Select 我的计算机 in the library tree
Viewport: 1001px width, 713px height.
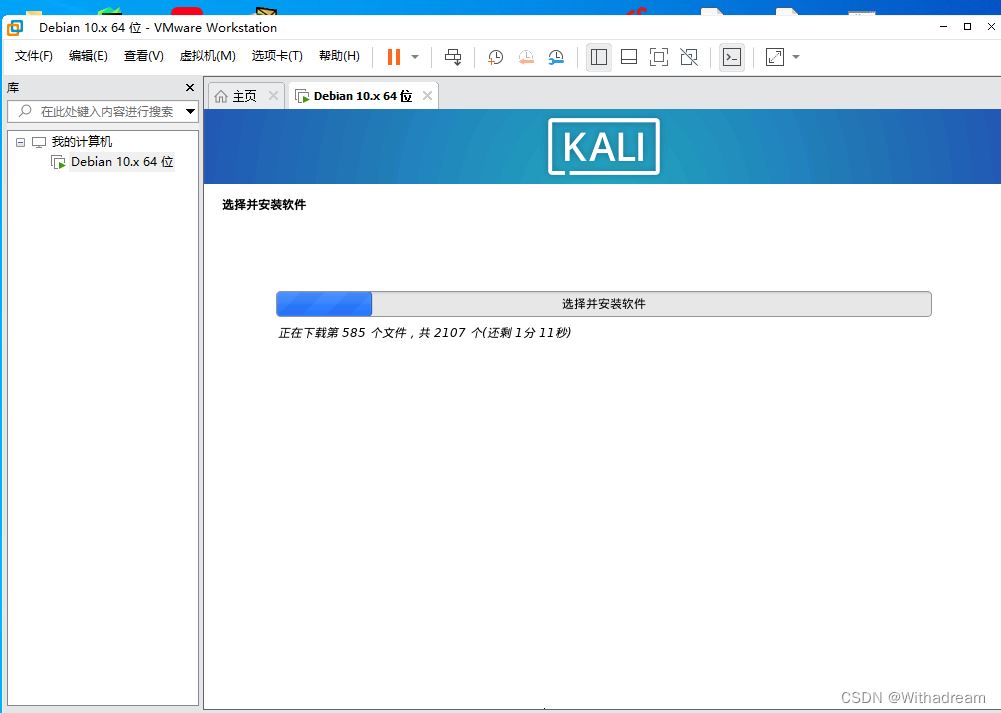pos(82,142)
